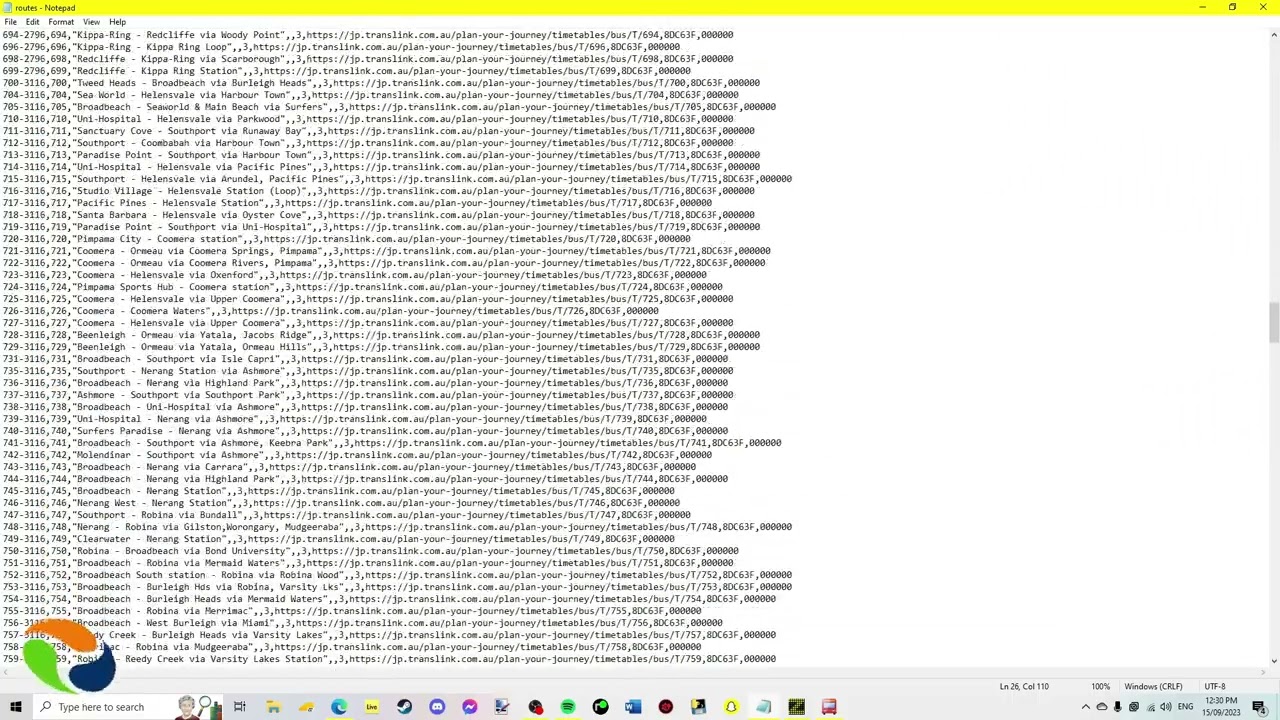
Task: Open the volume speaker tray icon
Action: (x=1165, y=707)
